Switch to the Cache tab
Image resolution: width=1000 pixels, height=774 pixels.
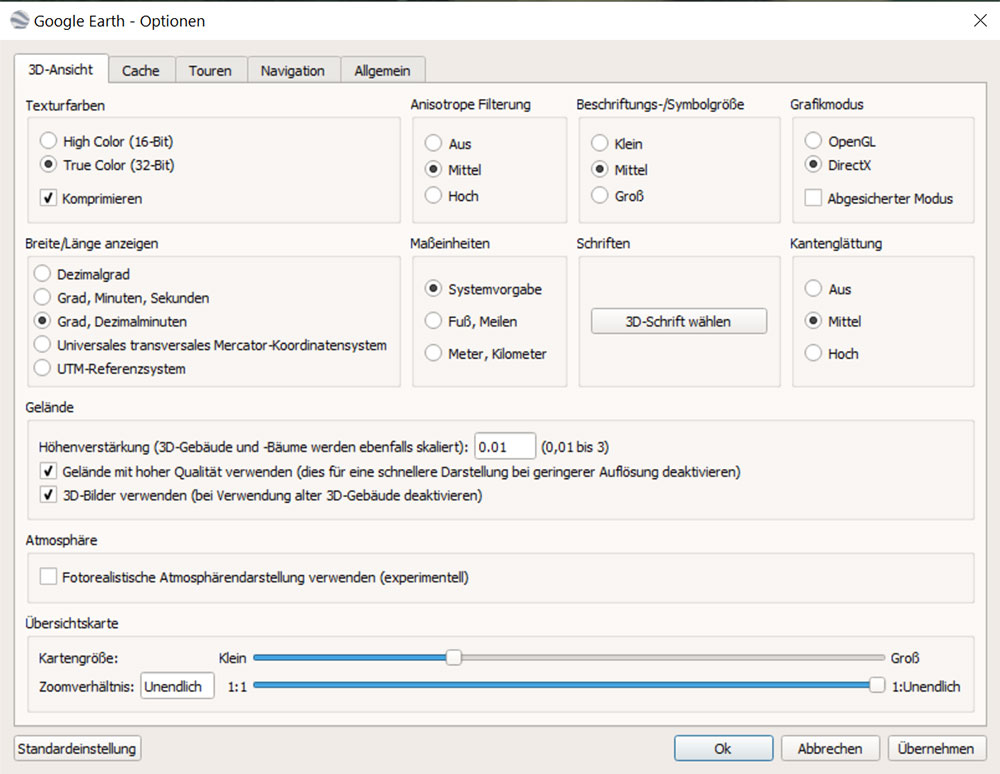141,70
